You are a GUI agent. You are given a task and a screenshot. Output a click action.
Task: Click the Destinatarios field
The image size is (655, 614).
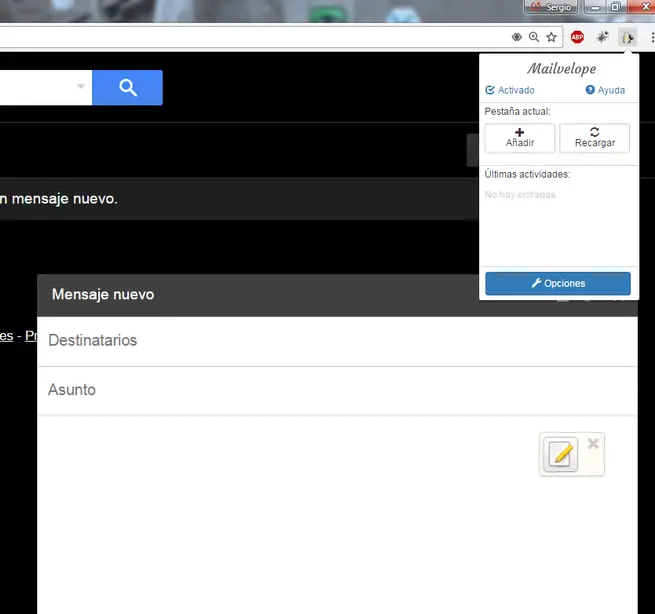pyautogui.click(x=337, y=341)
